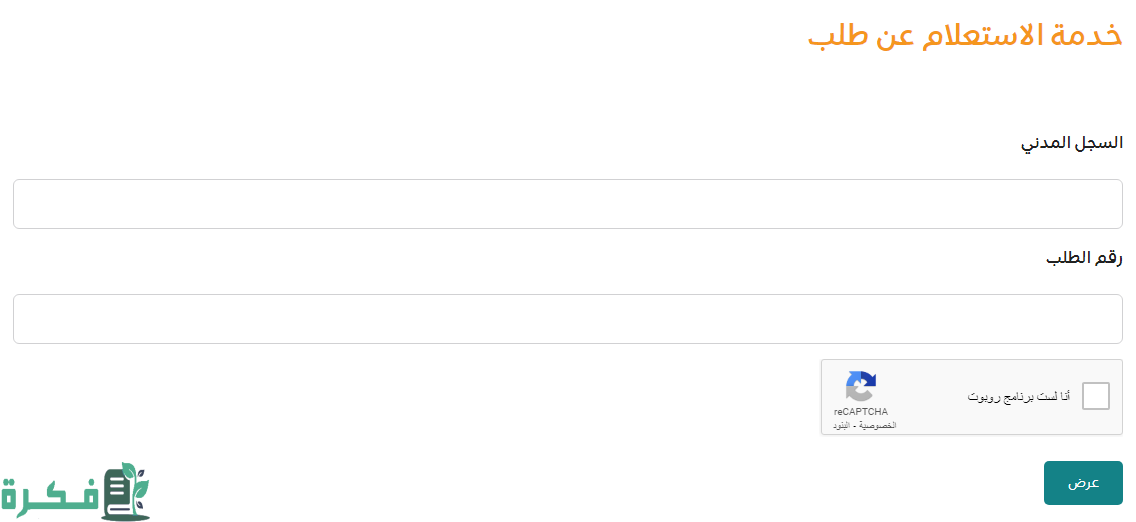Click the خدمة الاستعلام عن طلب heading

[965, 36]
